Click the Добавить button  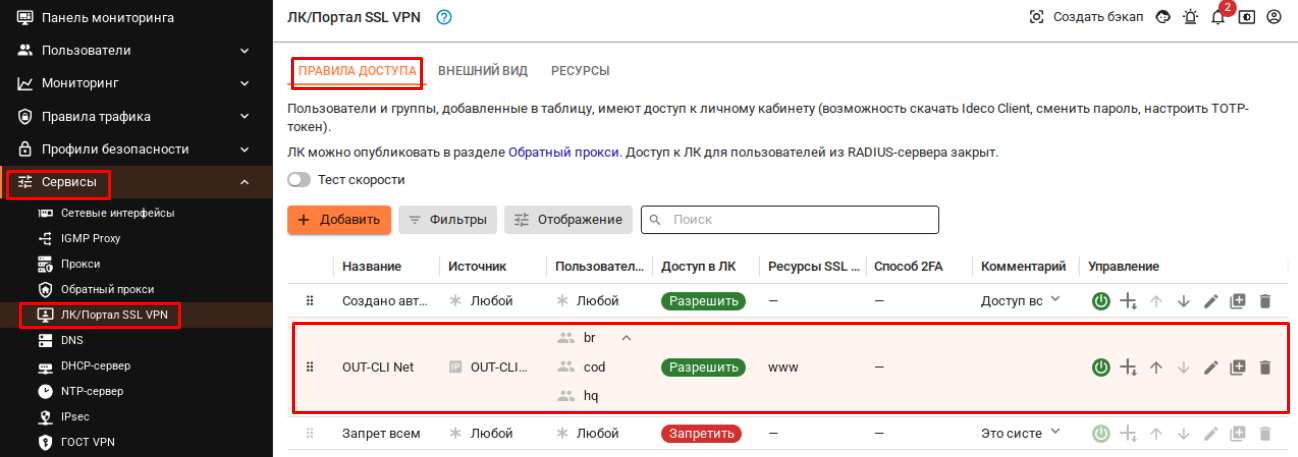[x=339, y=220]
